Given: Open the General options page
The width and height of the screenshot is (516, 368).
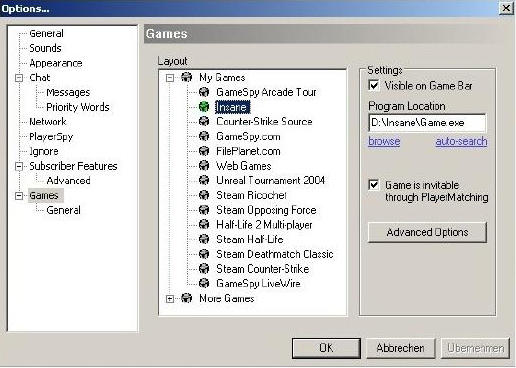Looking at the screenshot, I should (46, 33).
